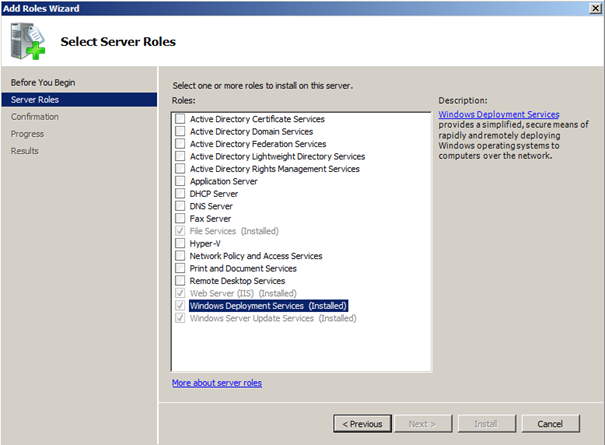The image size is (605, 445).
Task: Click the Next button
Action: [x=422, y=424]
